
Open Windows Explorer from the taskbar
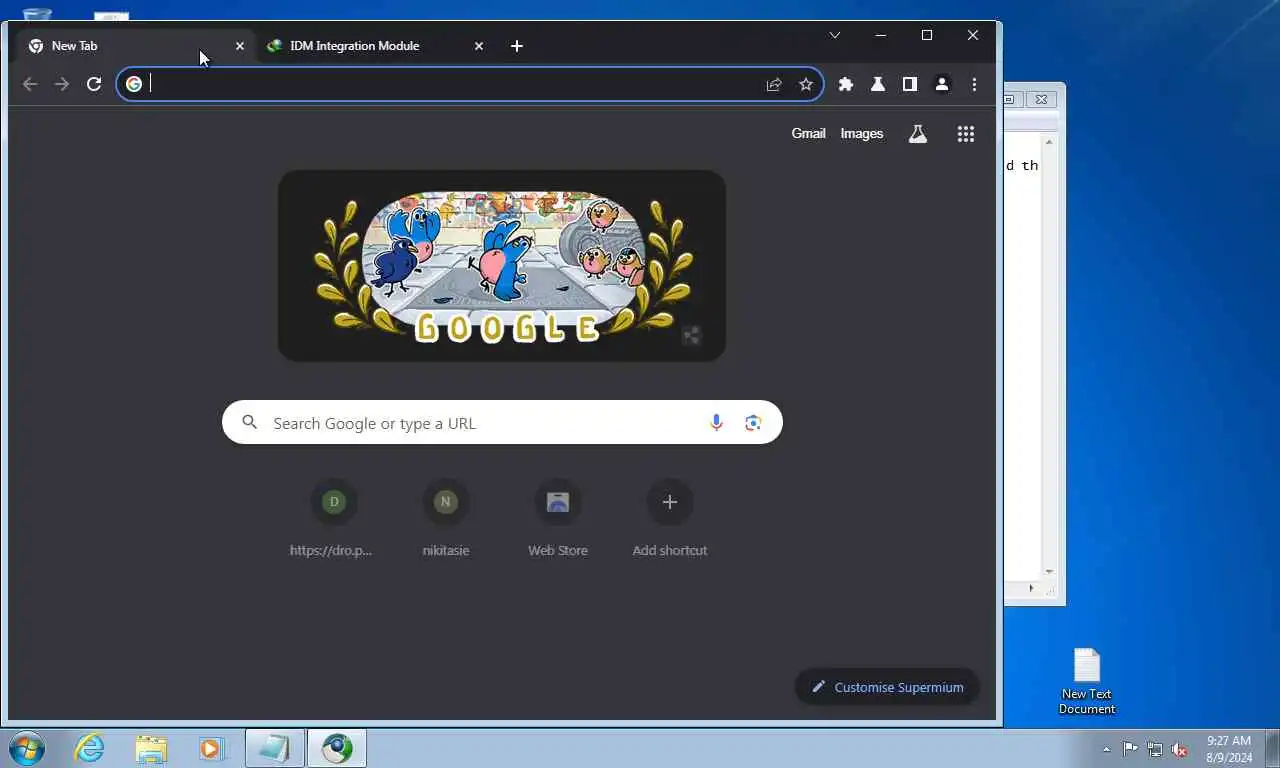(151, 748)
